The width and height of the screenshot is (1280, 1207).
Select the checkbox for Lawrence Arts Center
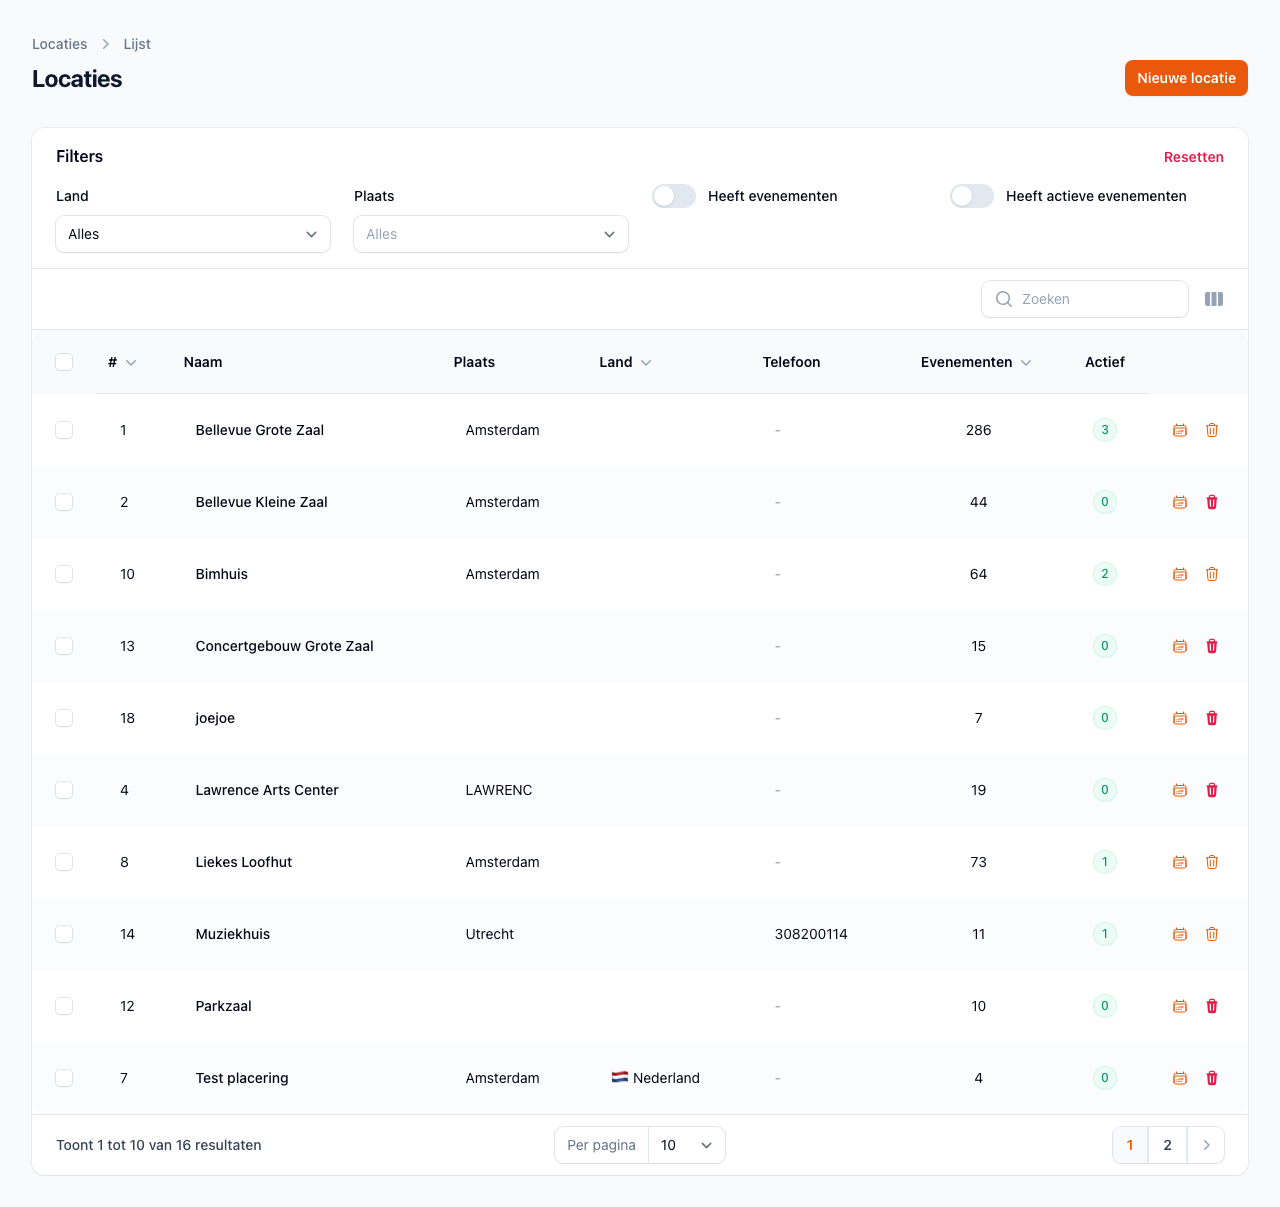coord(64,790)
